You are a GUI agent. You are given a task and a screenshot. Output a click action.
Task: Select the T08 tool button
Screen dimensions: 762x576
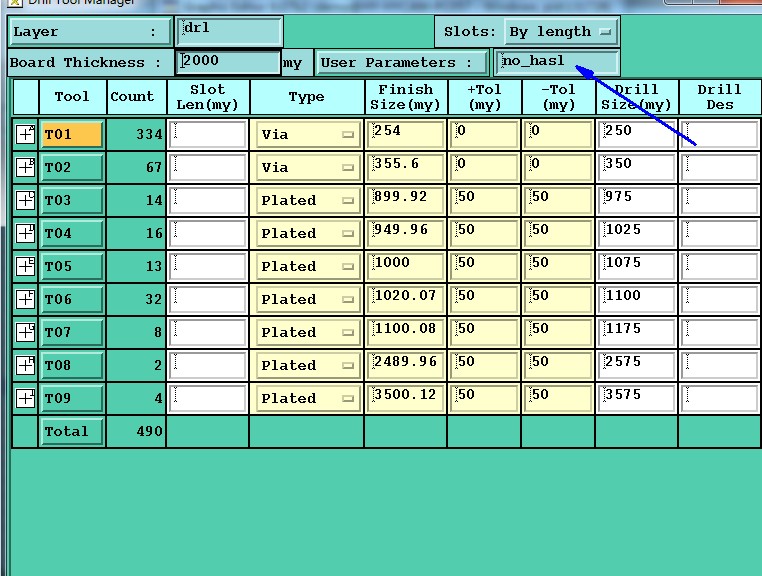[71, 365]
